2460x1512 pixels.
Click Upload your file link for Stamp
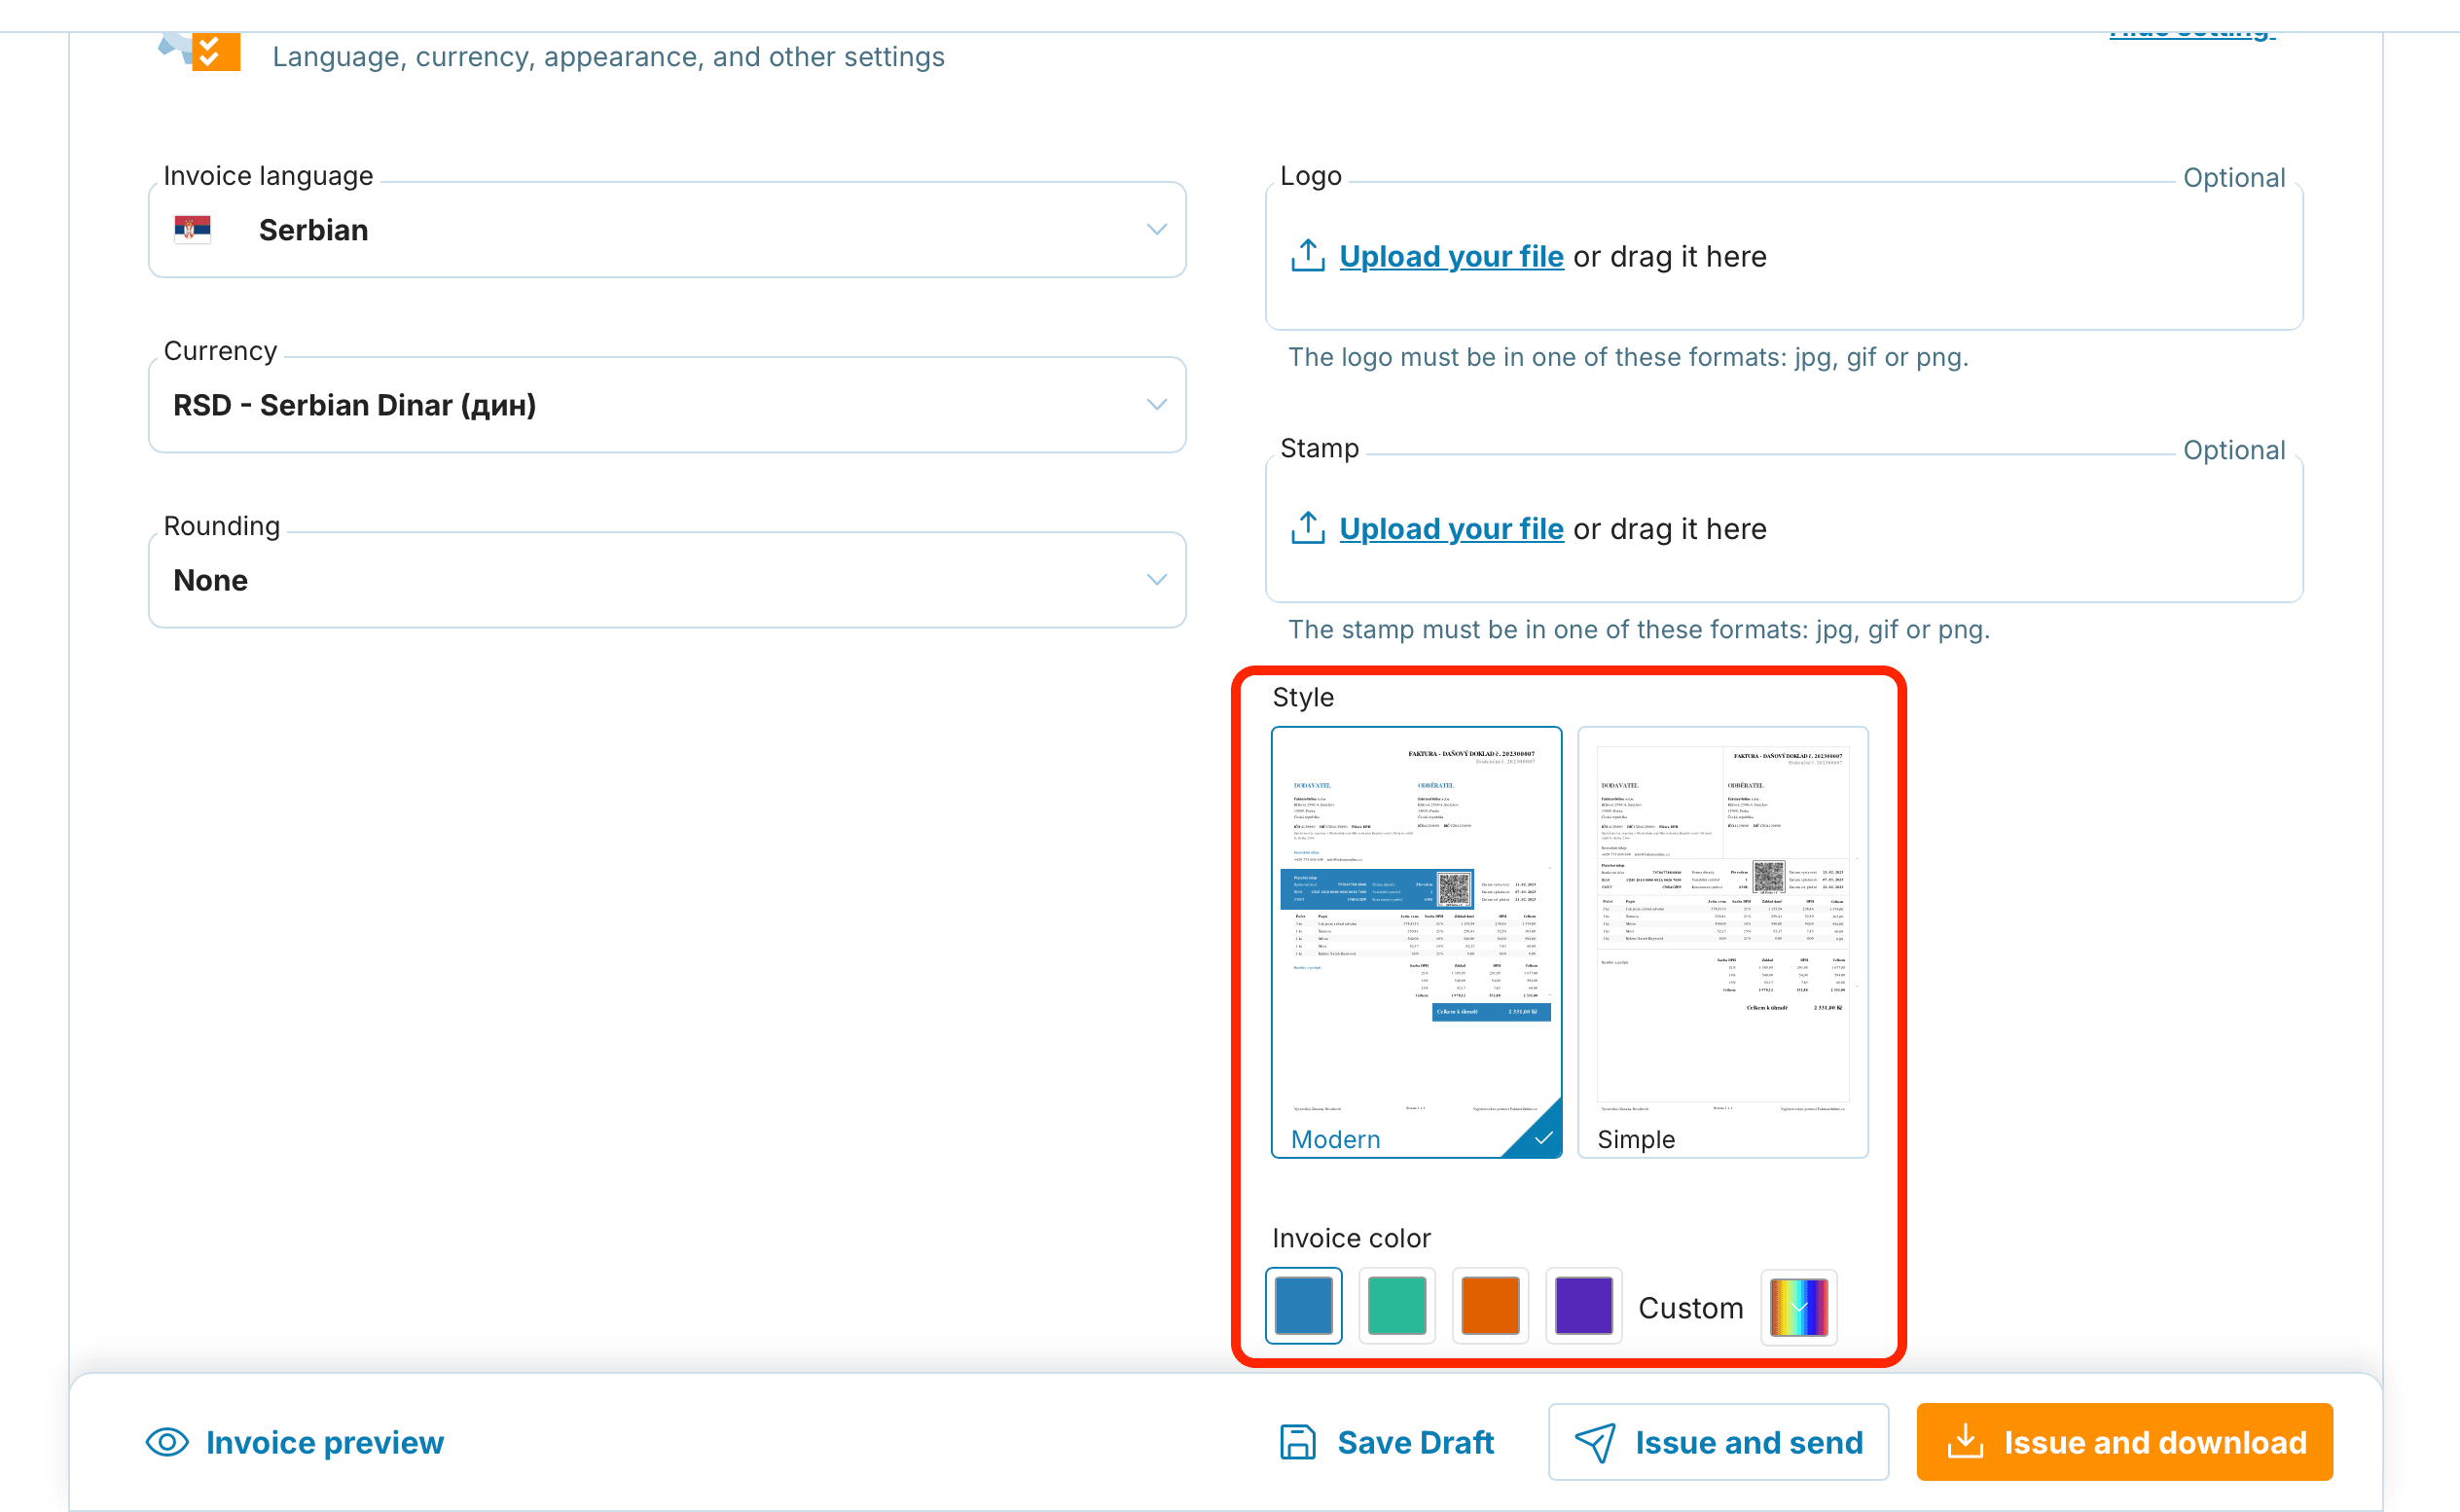click(1451, 529)
